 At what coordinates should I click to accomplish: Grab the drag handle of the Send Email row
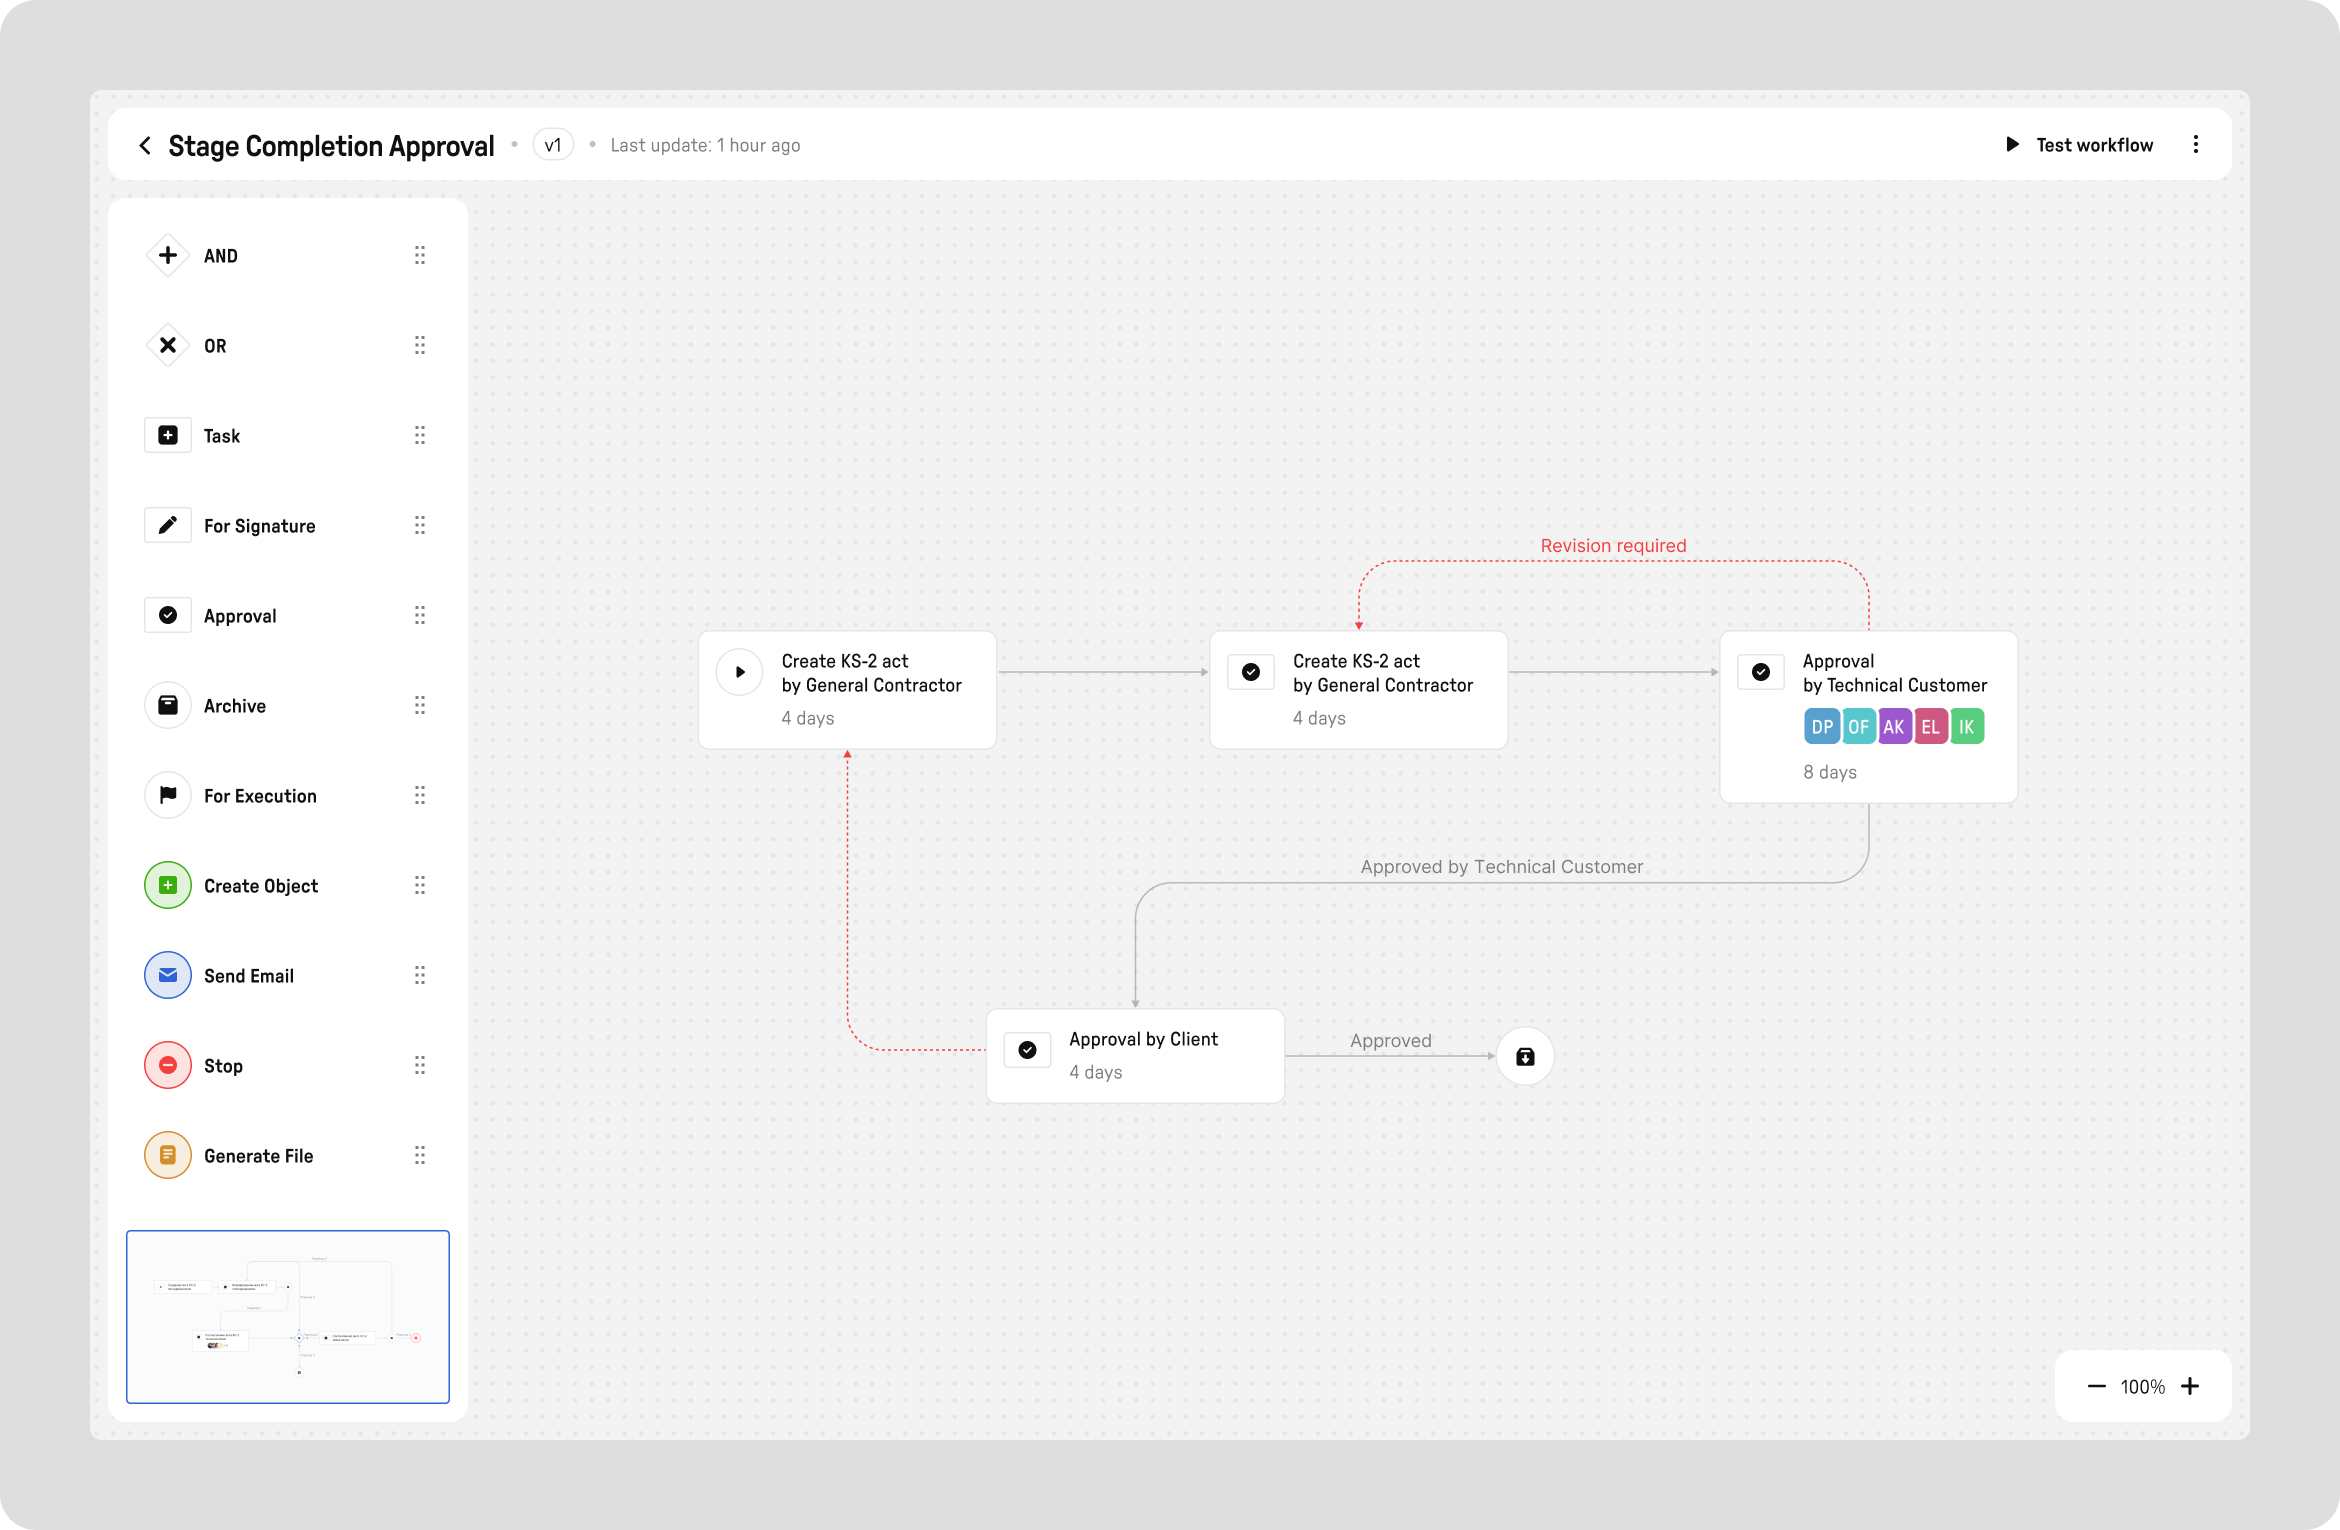click(x=420, y=975)
